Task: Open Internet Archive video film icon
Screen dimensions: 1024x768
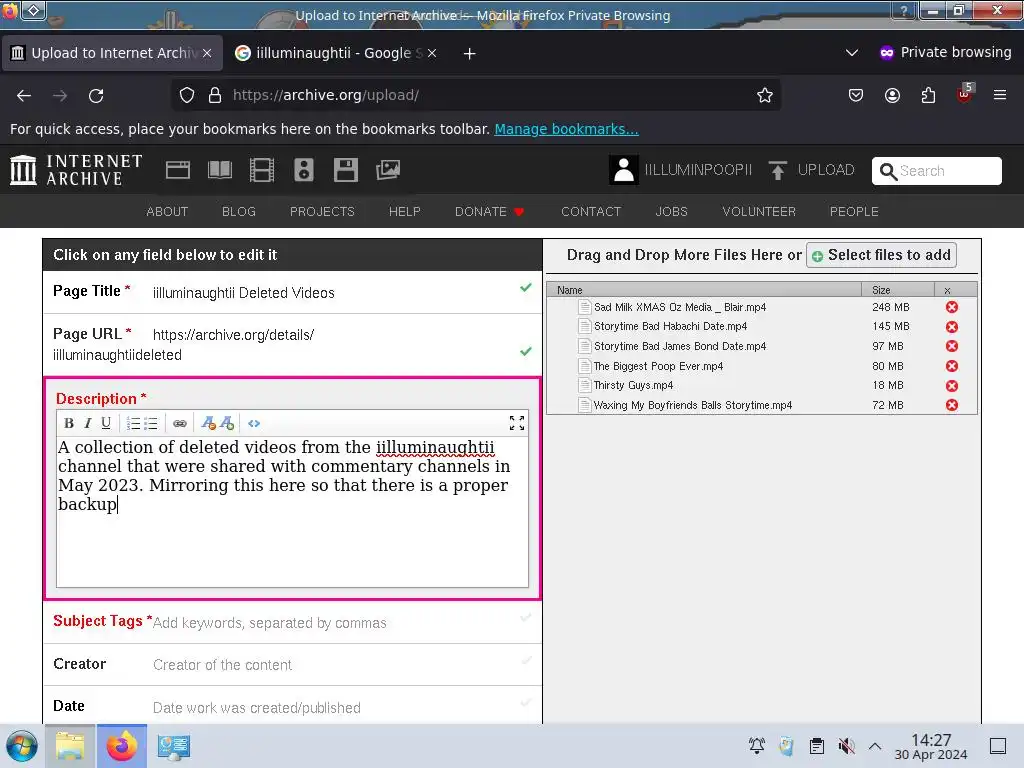Action: [262, 170]
